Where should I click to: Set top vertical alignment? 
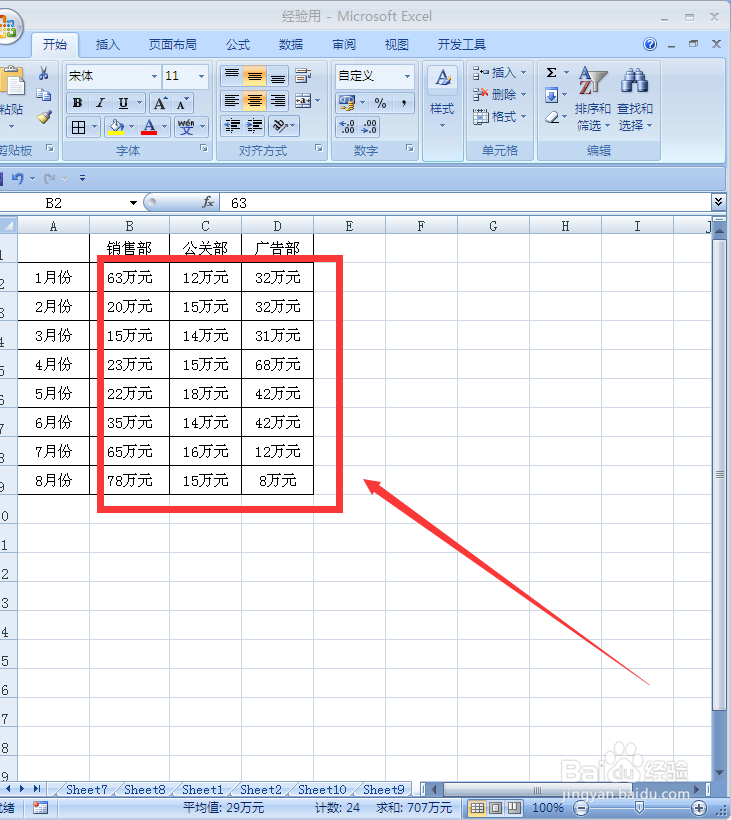pyautogui.click(x=232, y=76)
